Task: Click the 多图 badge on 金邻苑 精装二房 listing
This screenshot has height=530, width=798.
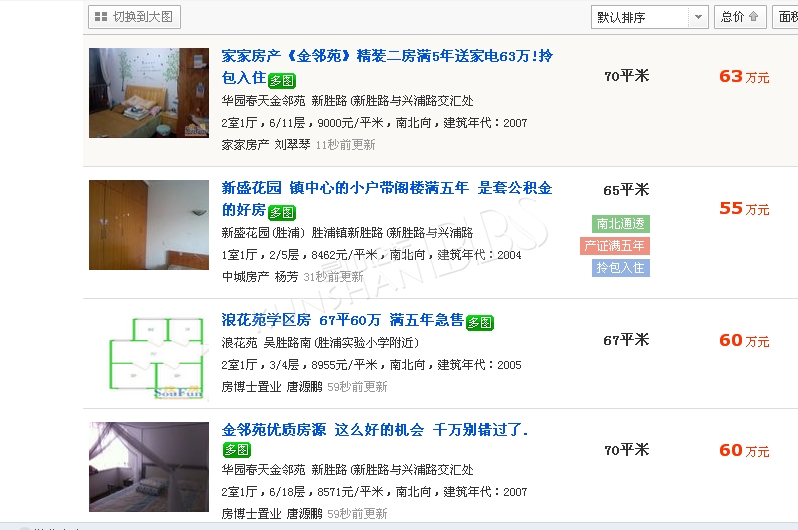Action: click(x=282, y=80)
